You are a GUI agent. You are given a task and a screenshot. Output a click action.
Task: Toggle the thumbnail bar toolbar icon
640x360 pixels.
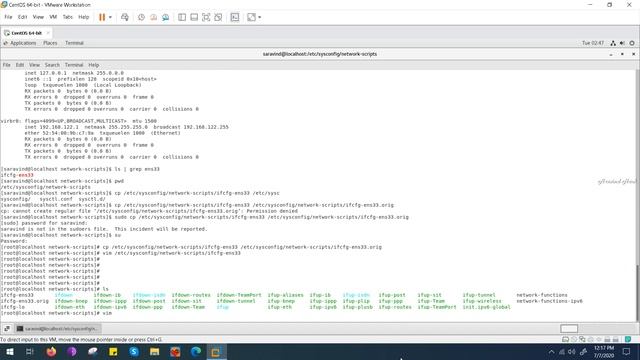click(194, 17)
